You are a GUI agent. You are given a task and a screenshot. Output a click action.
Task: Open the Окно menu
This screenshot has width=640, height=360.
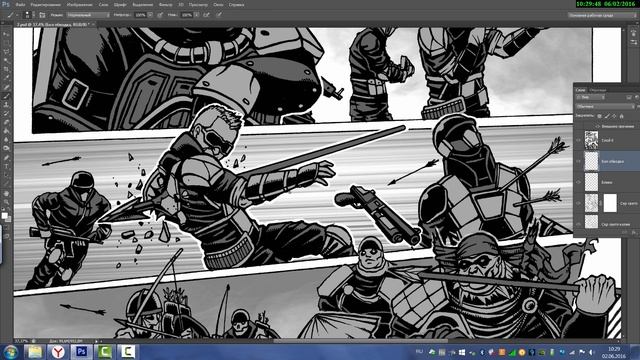click(x=218, y=4)
